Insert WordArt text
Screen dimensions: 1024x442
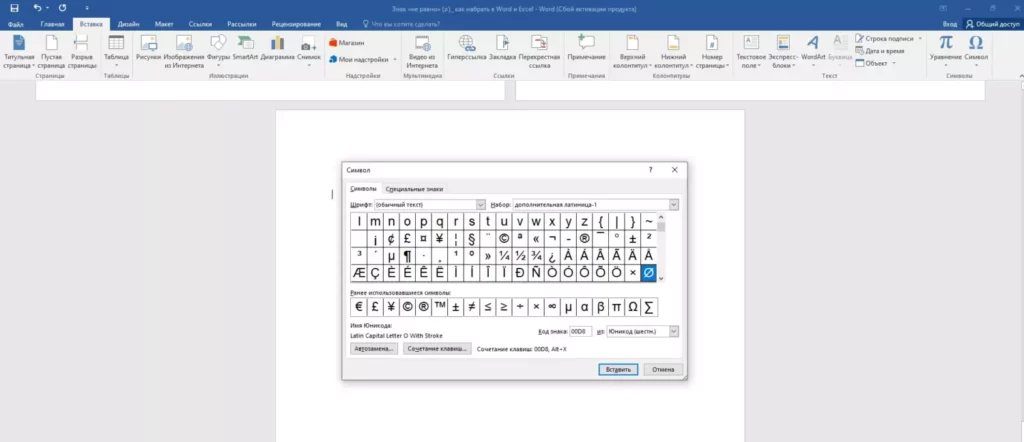coord(812,52)
